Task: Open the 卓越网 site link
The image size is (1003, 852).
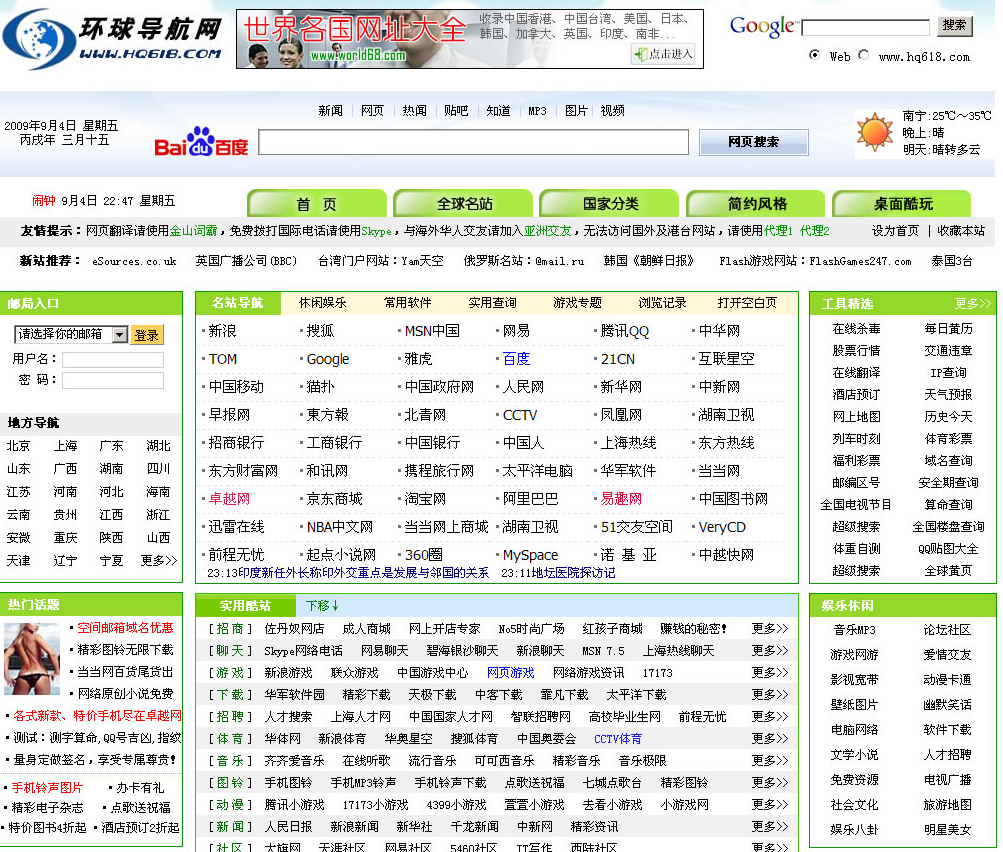Action: [x=229, y=499]
